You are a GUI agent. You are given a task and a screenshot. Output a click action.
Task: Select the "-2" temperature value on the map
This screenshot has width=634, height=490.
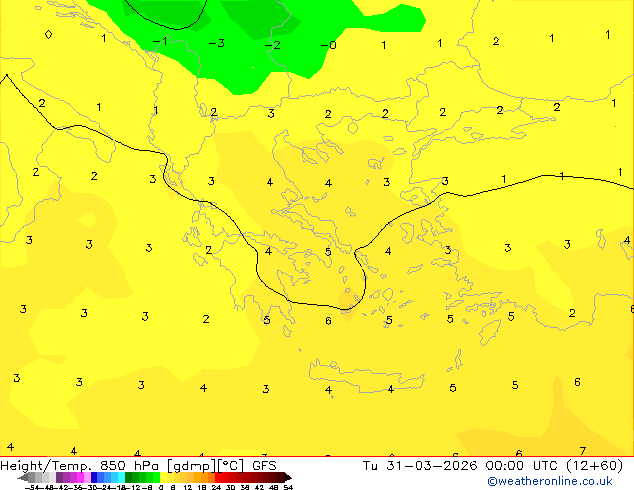coord(273,44)
